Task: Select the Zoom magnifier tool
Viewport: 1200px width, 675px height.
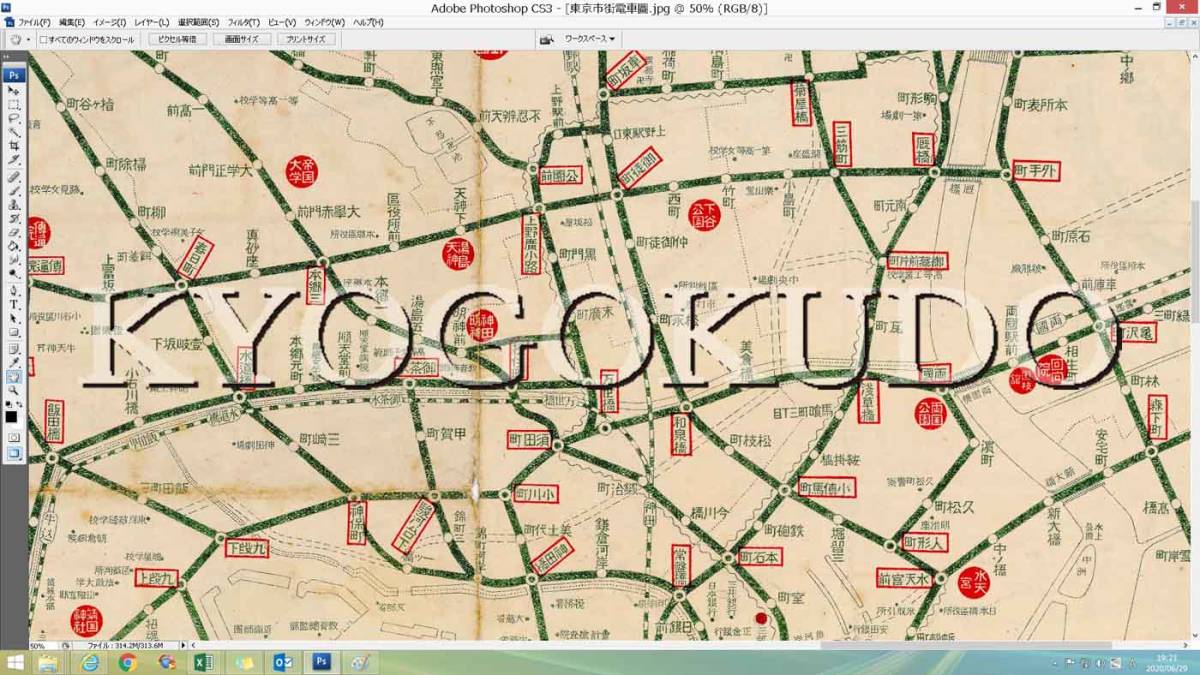Action: click(14, 389)
